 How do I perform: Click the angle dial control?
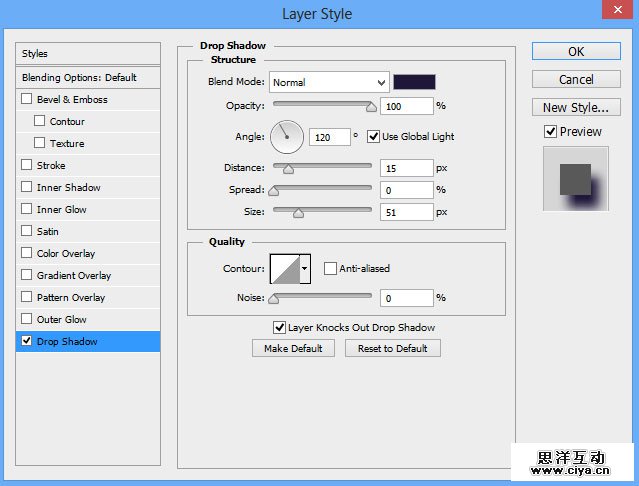point(287,136)
